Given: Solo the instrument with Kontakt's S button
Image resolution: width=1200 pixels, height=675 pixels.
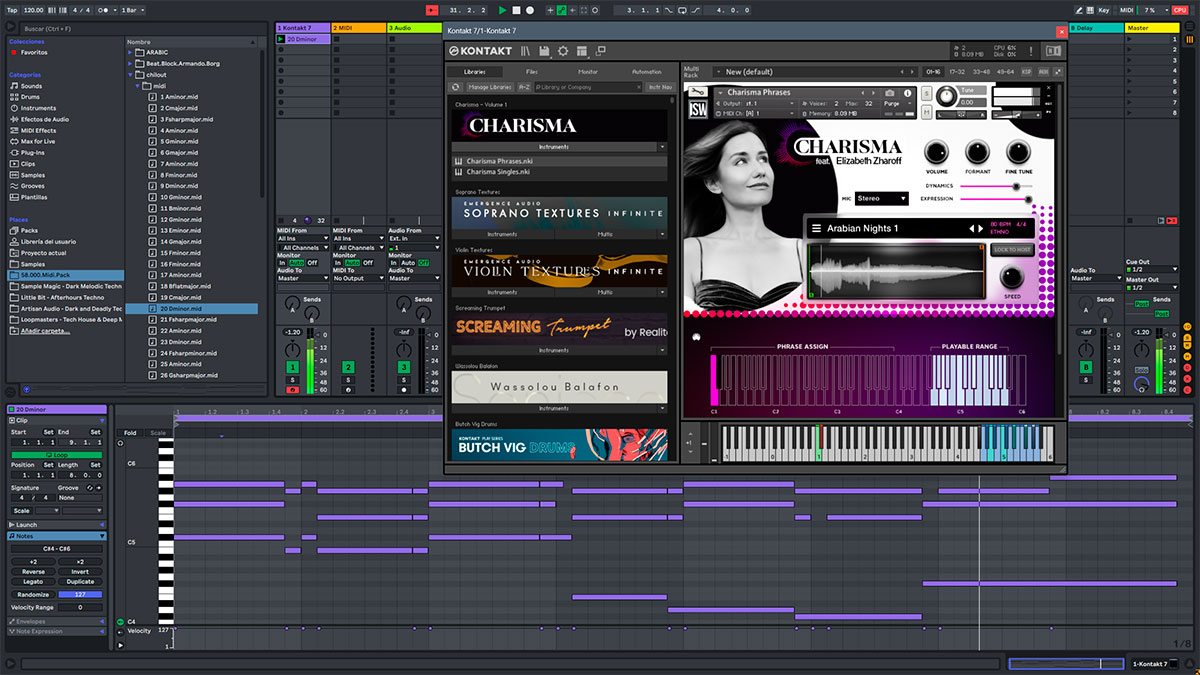Looking at the screenshot, I should [928, 93].
